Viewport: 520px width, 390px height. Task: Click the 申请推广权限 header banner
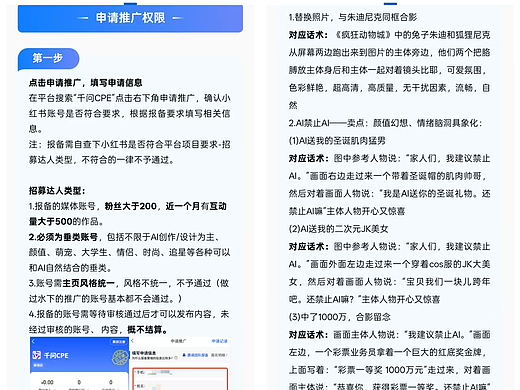point(130,18)
